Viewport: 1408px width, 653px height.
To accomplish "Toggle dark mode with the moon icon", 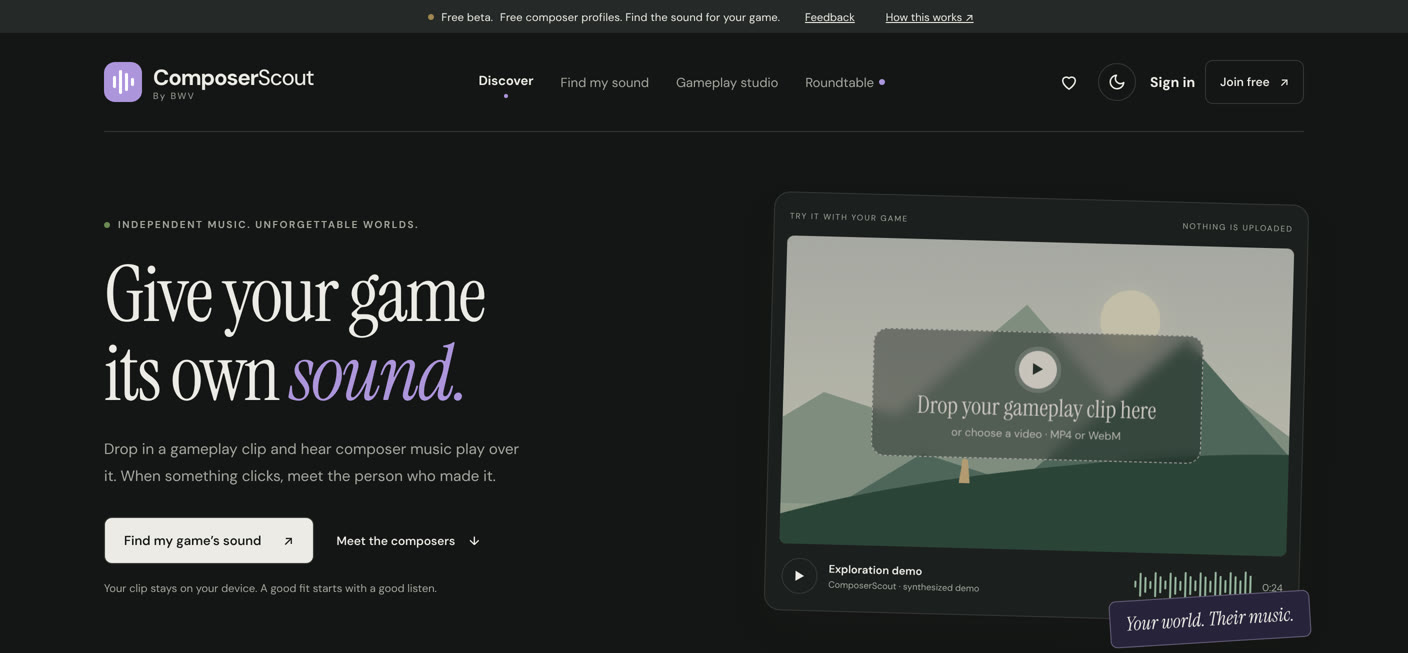I will point(1117,82).
